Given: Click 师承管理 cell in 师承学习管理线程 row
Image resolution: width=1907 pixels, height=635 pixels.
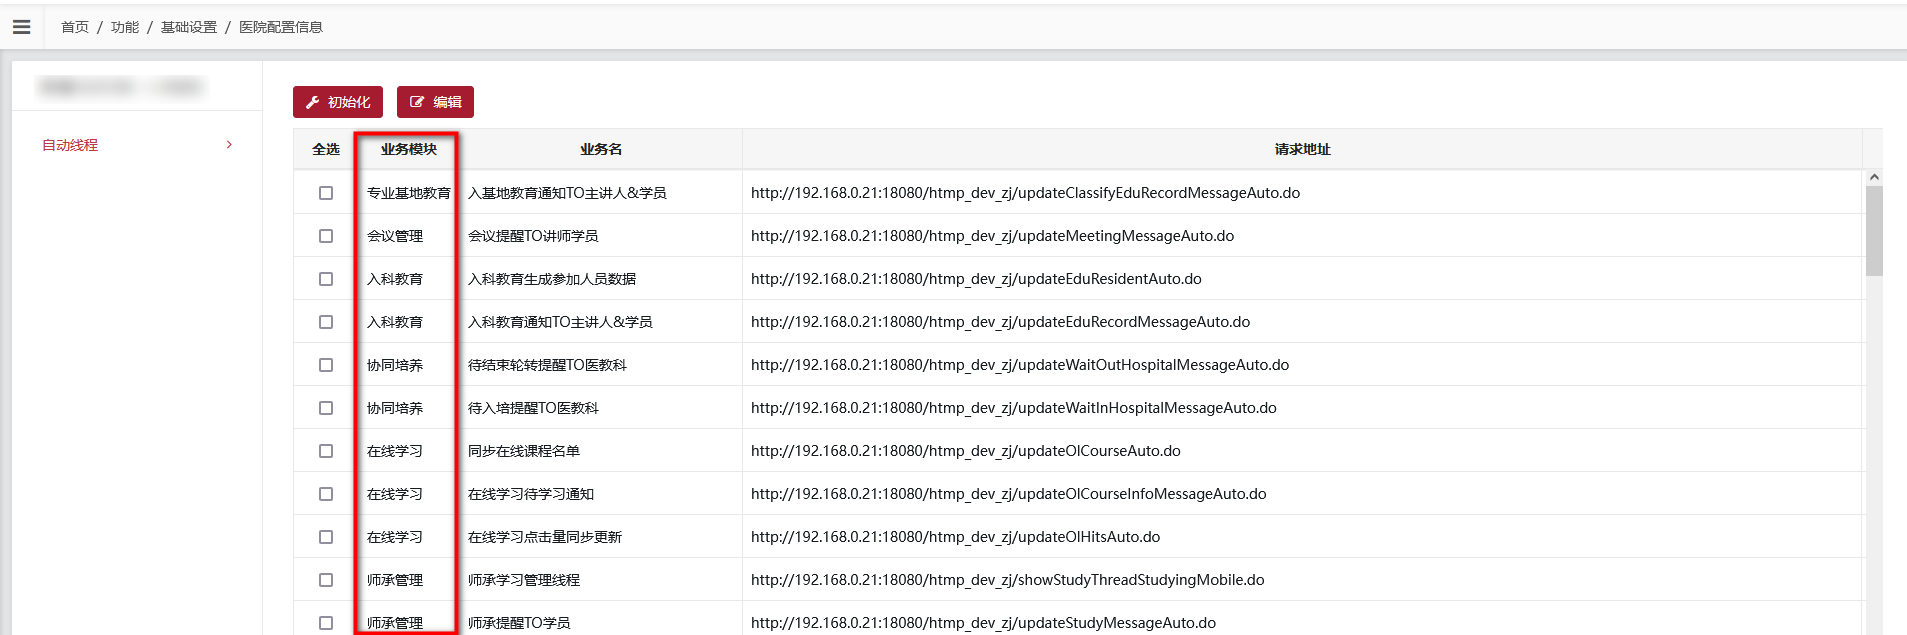Looking at the screenshot, I should click(x=395, y=580).
